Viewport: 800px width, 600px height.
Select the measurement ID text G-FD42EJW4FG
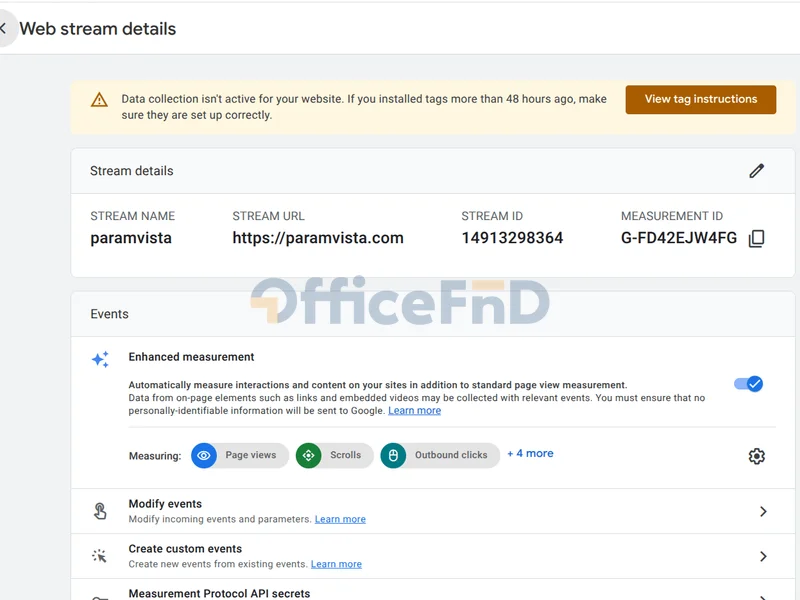click(679, 238)
